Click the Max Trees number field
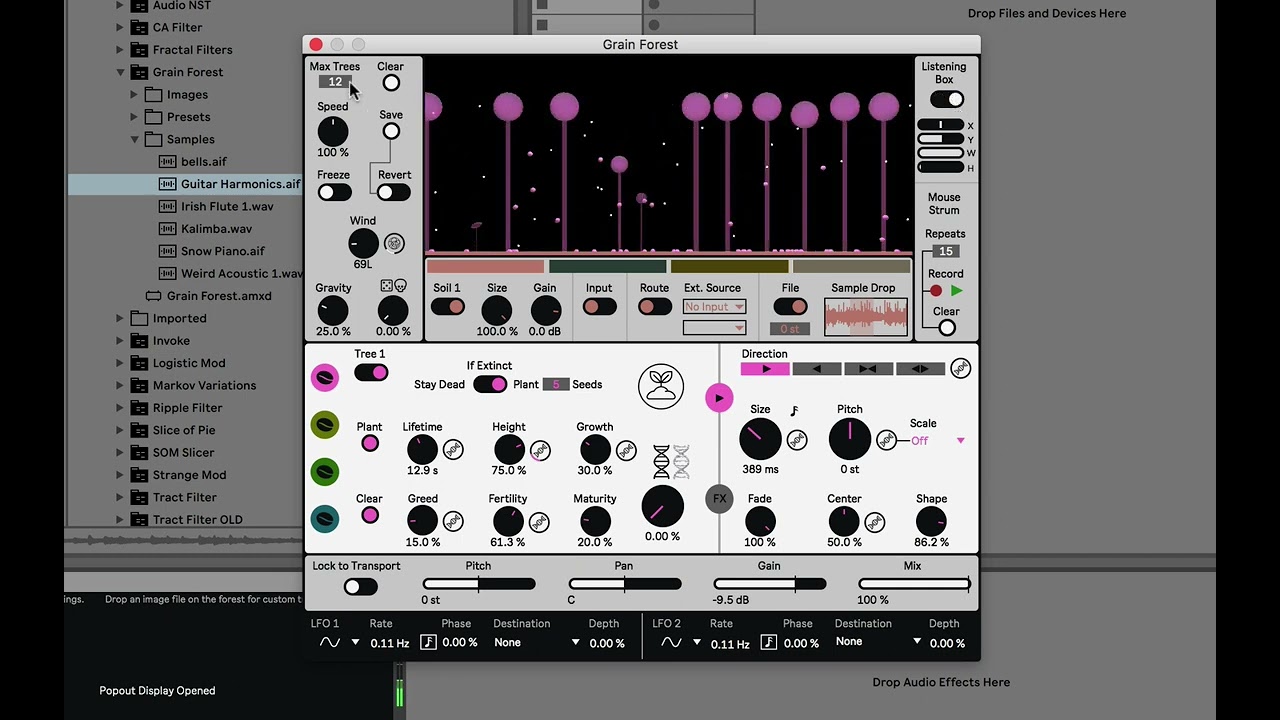 point(335,82)
